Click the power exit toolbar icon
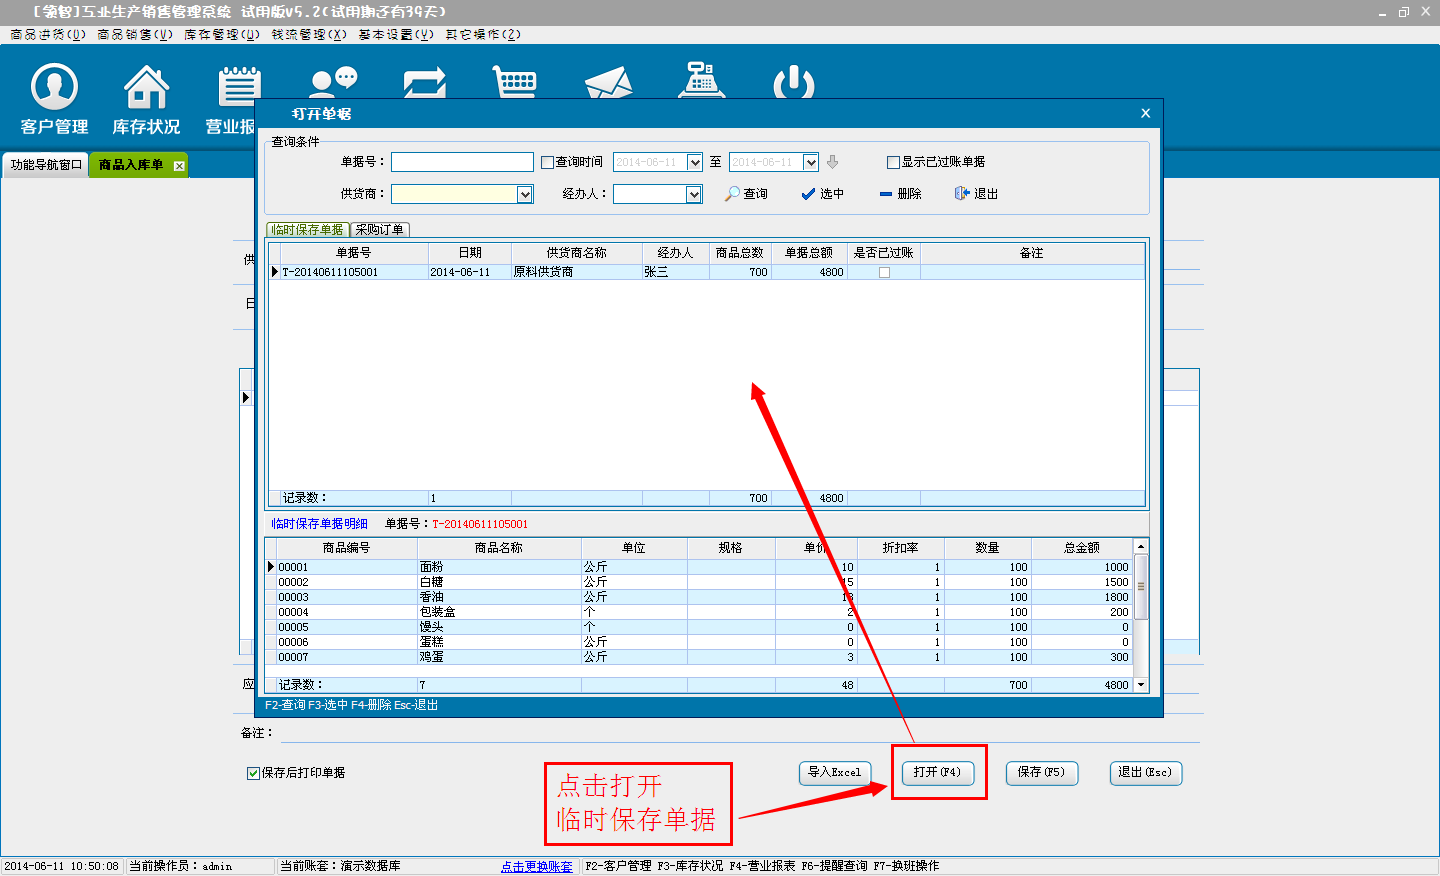 click(794, 82)
